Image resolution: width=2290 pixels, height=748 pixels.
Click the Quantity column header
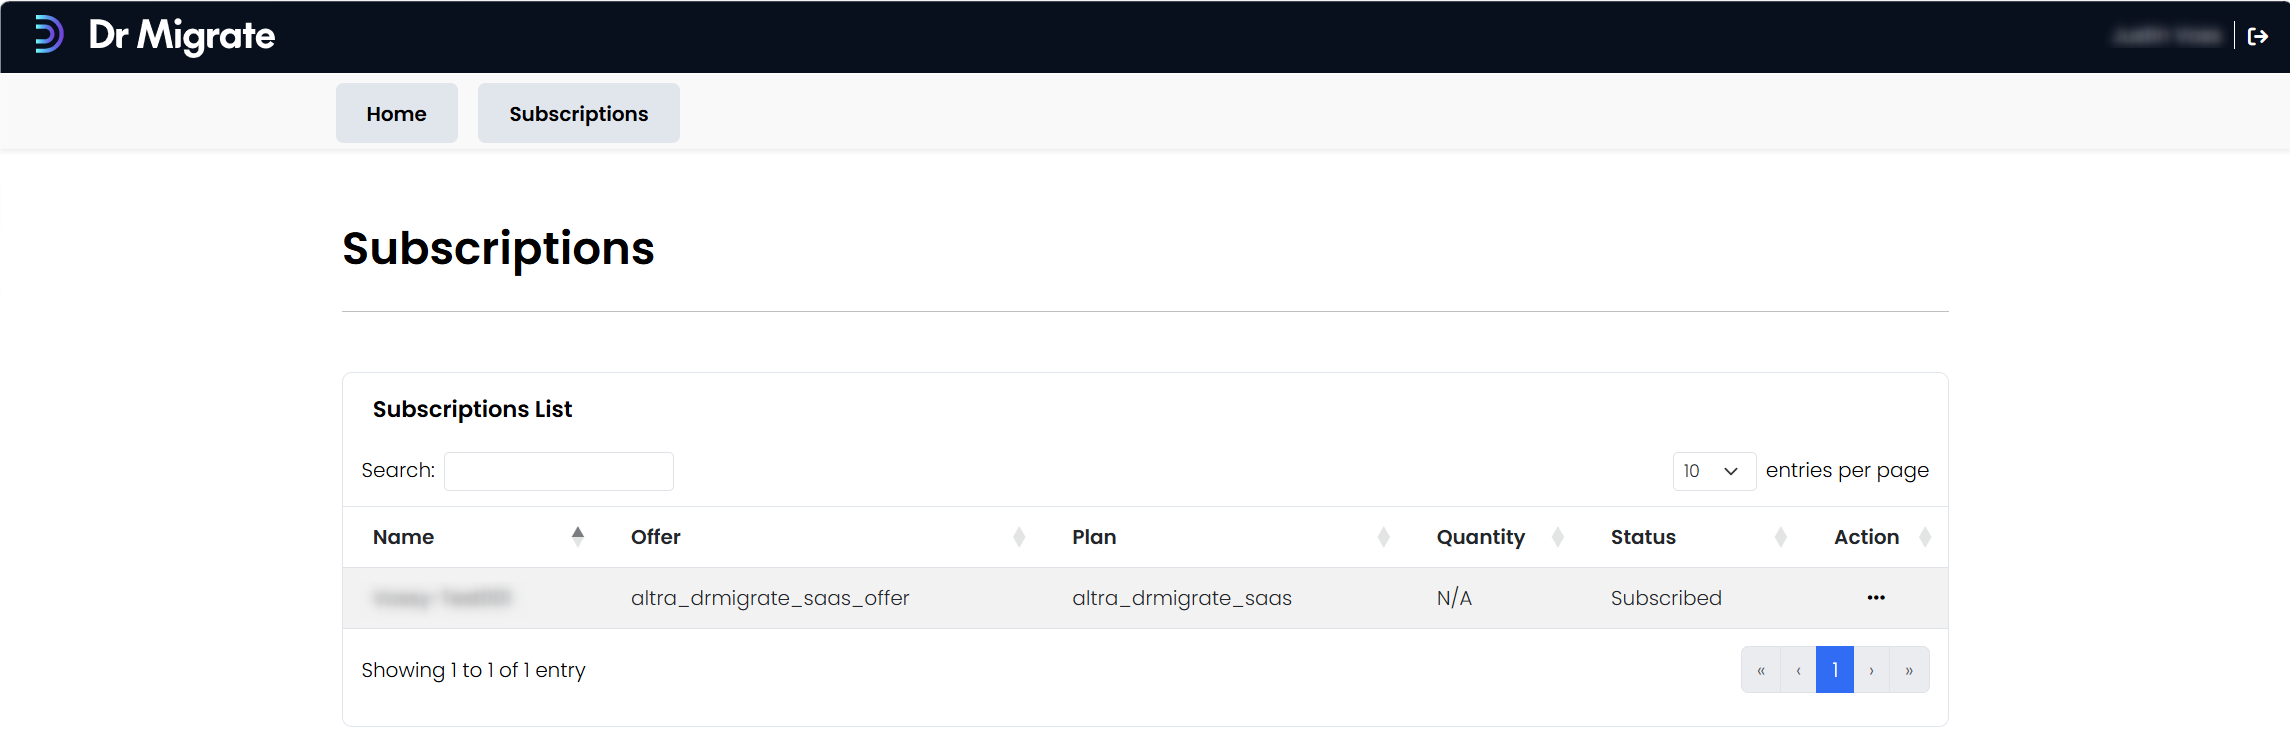(x=1480, y=537)
